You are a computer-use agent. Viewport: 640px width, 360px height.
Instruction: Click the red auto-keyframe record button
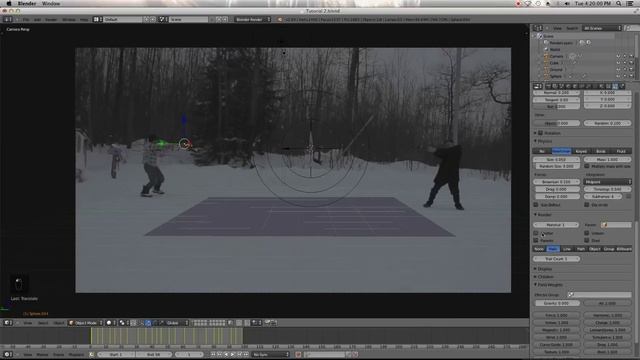coord(298,354)
